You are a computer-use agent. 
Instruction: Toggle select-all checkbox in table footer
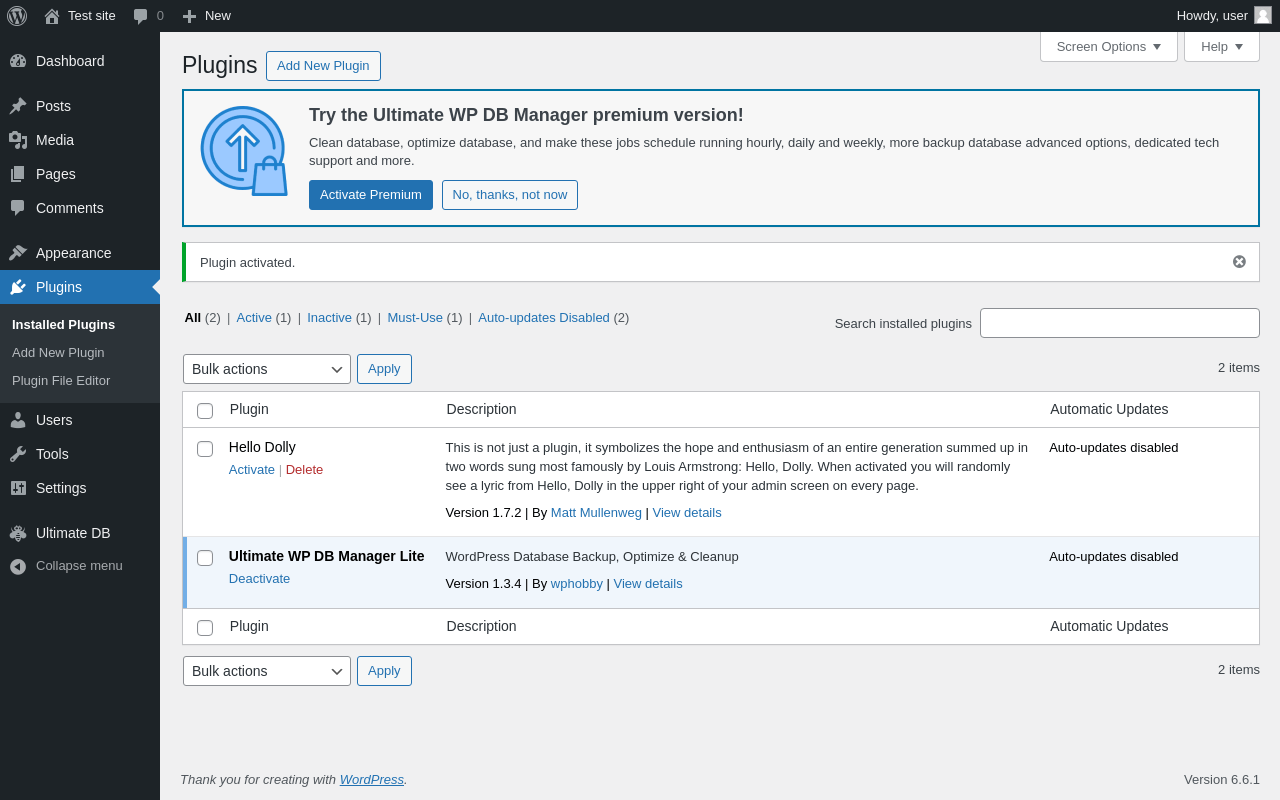[205, 628]
